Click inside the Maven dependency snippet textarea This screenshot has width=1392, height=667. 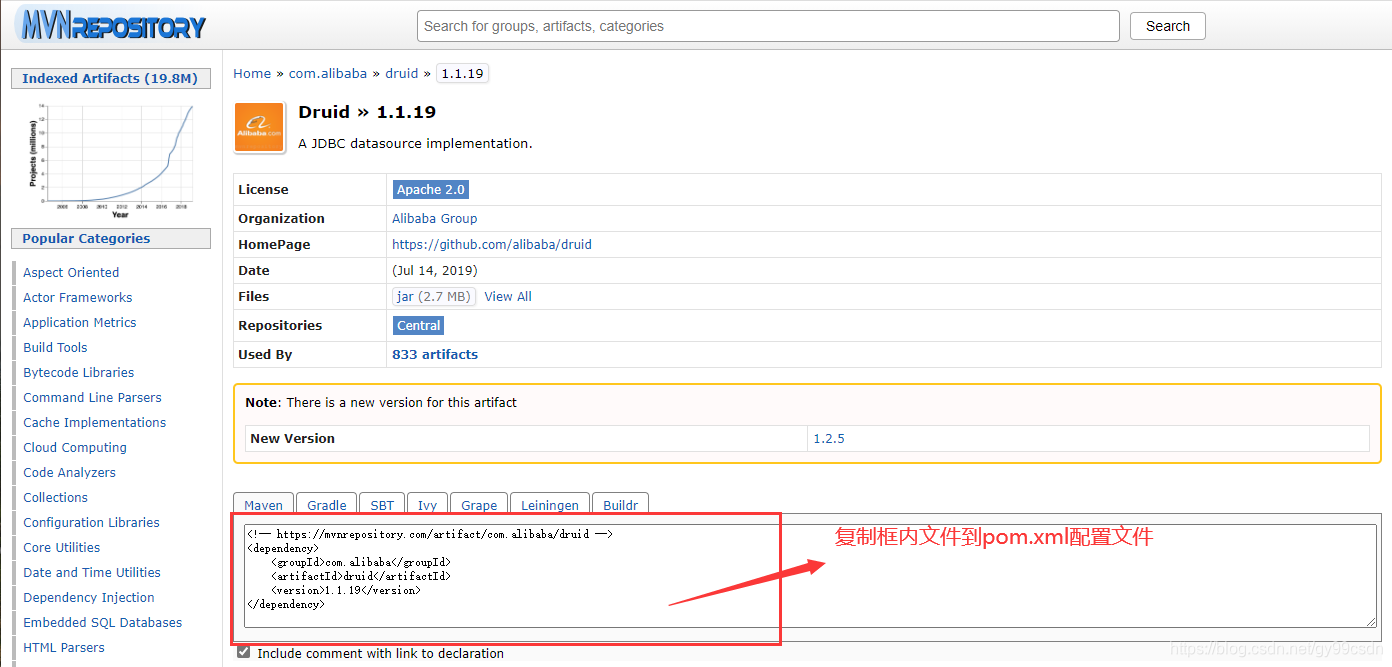click(x=810, y=575)
